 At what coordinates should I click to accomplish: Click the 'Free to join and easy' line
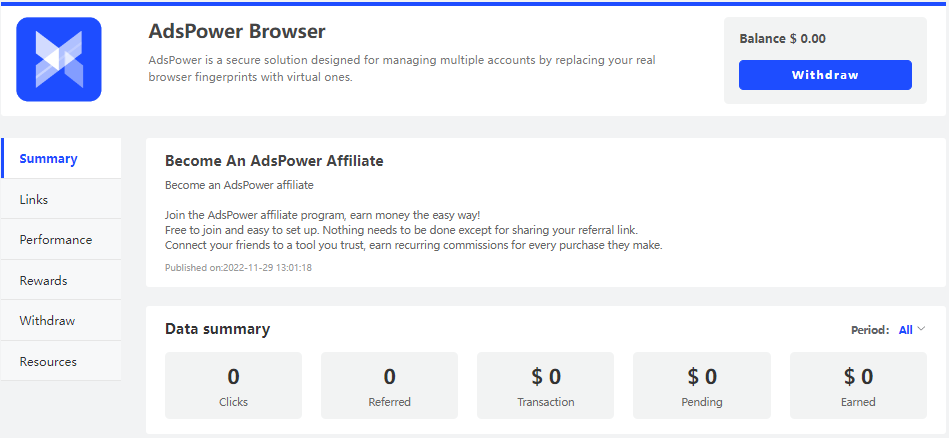402,230
